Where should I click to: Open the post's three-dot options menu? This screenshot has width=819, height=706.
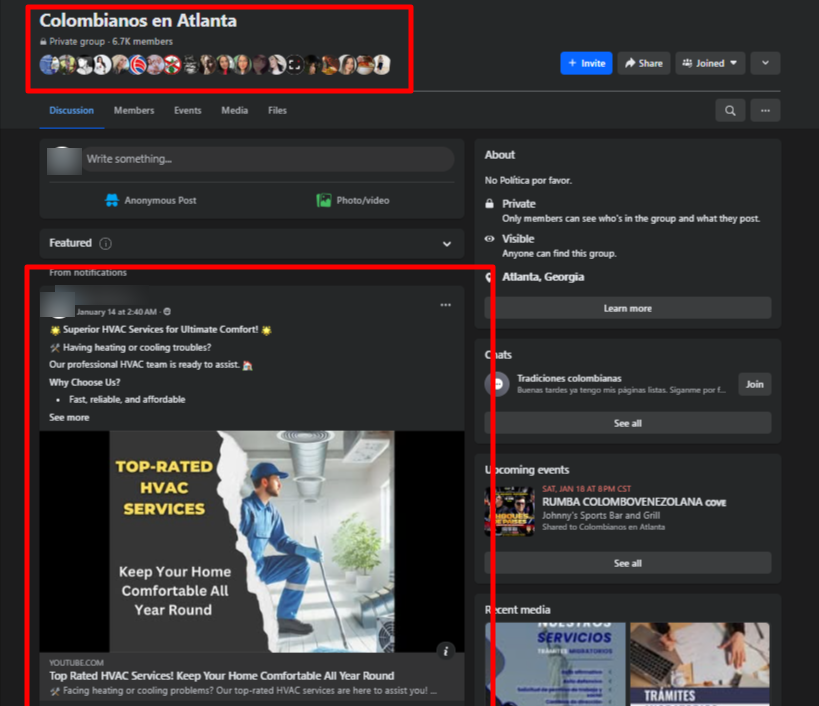click(445, 305)
